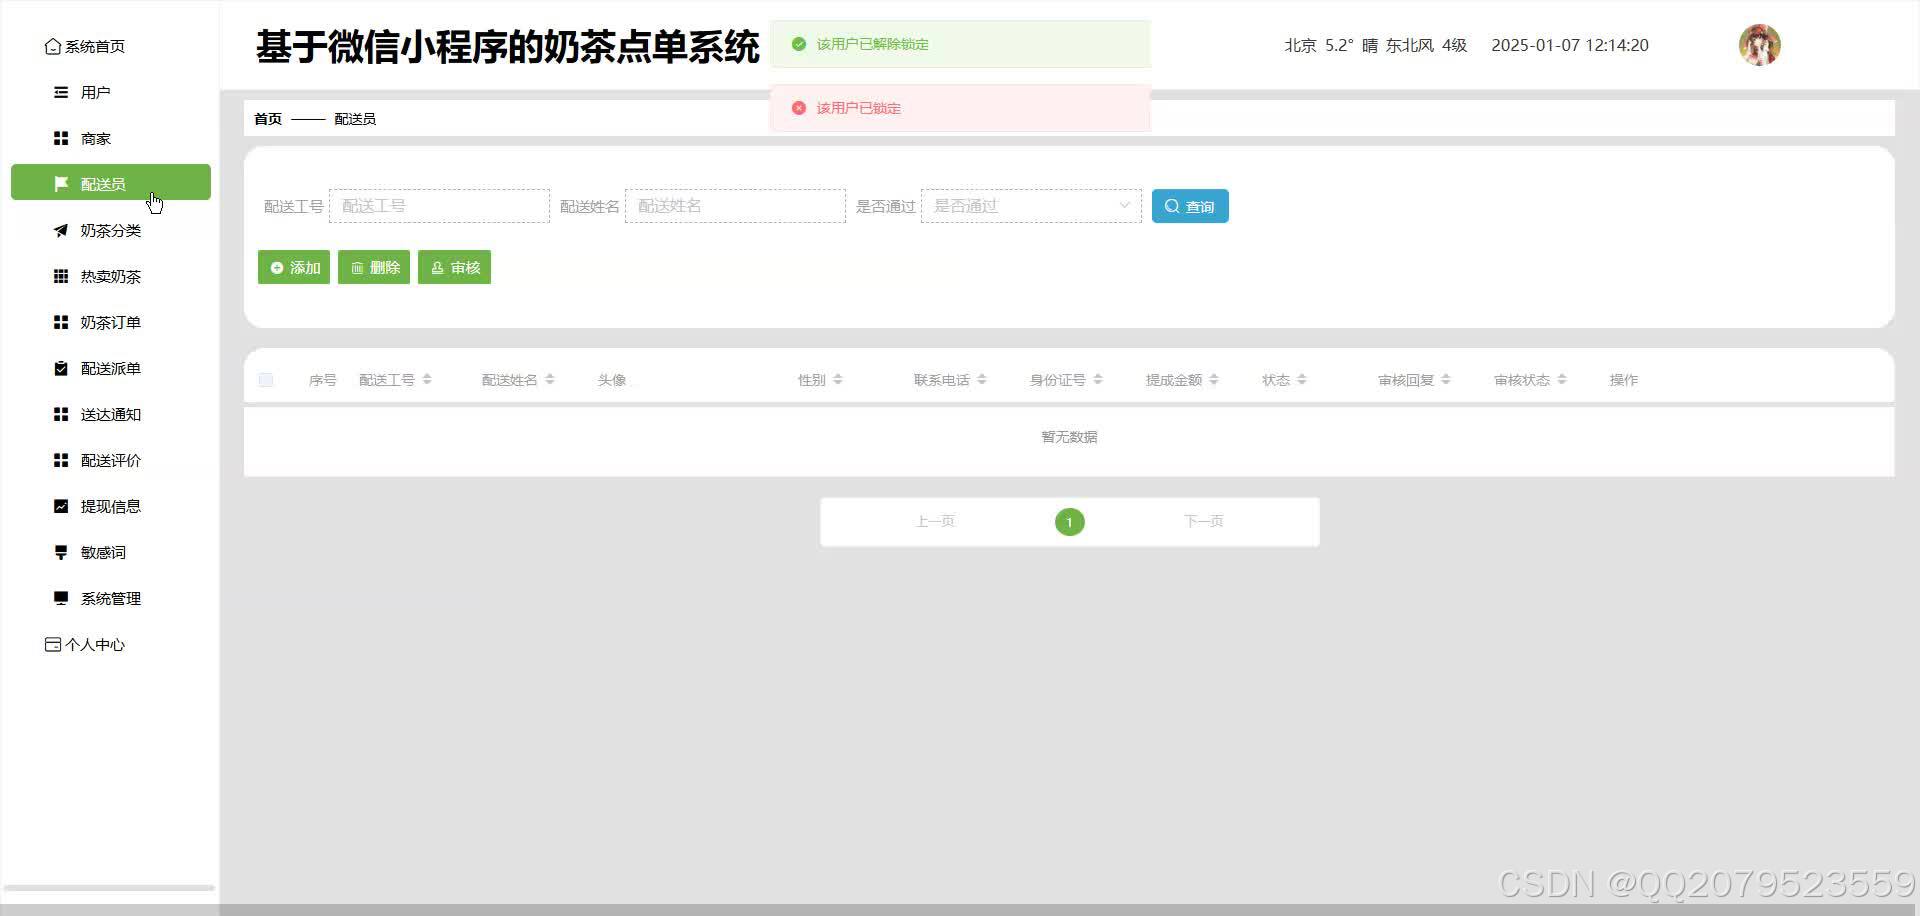Go to 系统管理 via sidebar icon
The width and height of the screenshot is (1920, 916).
click(x=110, y=598)
